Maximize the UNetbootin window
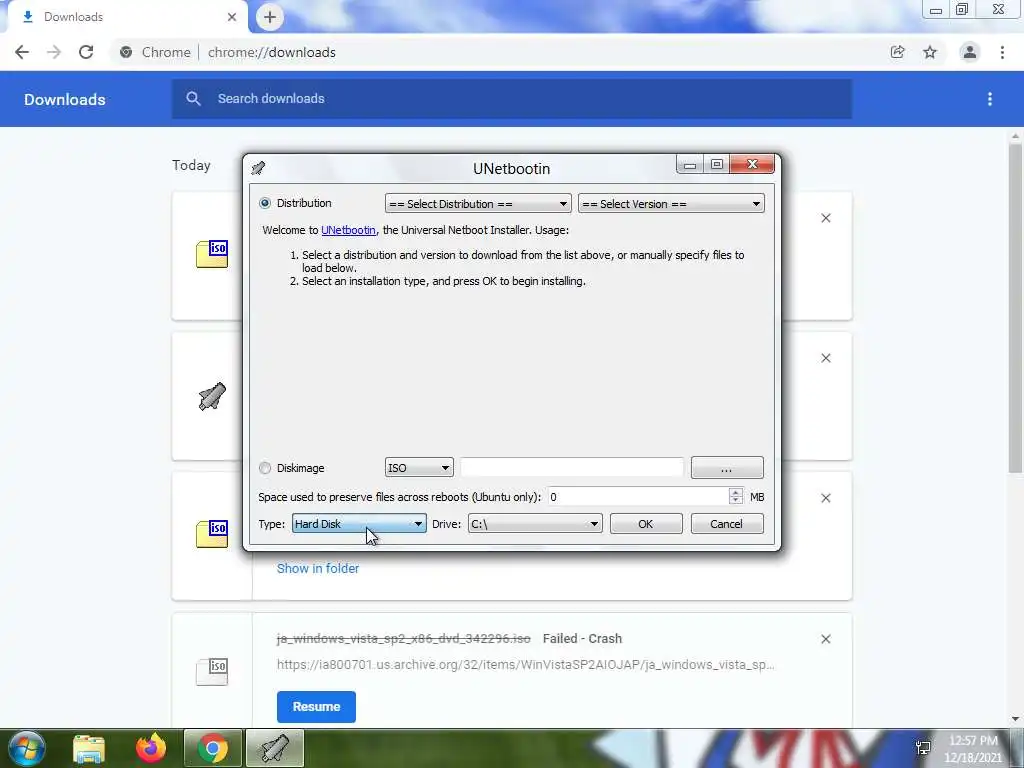The image size is (1024, 768). [x=716, y=165]
